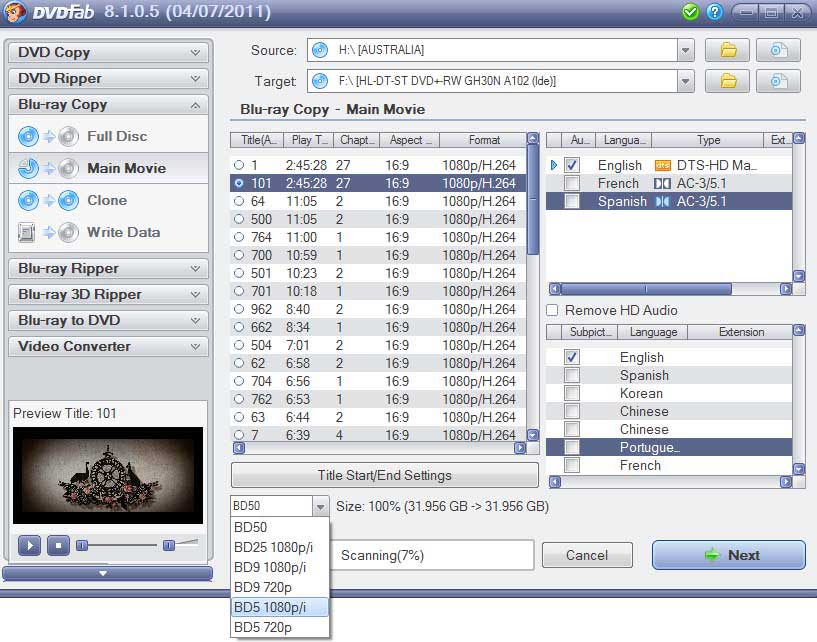Image resolution: width=817 pixels, height=642 pixels.
Task: Choose BD9 720p from the list
Action: coord(280,588)
